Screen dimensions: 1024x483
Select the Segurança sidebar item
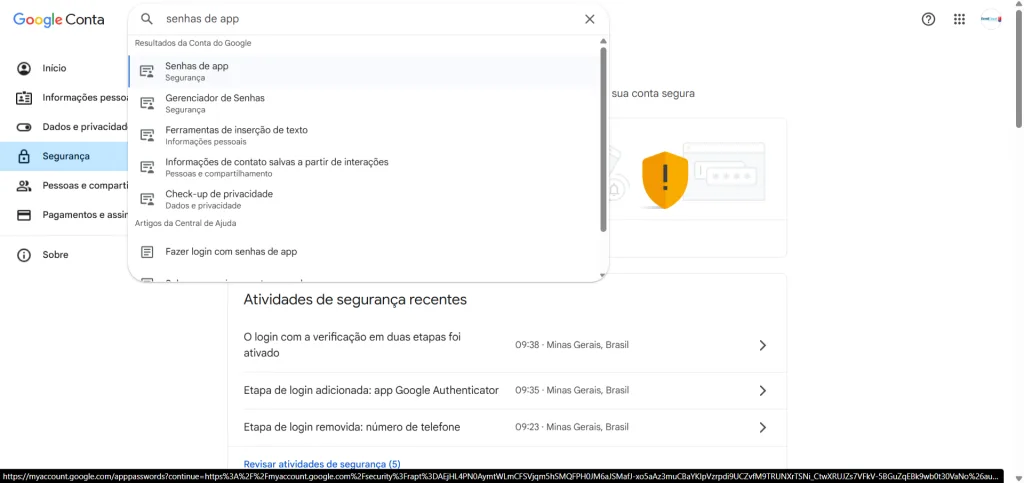click(64, 157)
